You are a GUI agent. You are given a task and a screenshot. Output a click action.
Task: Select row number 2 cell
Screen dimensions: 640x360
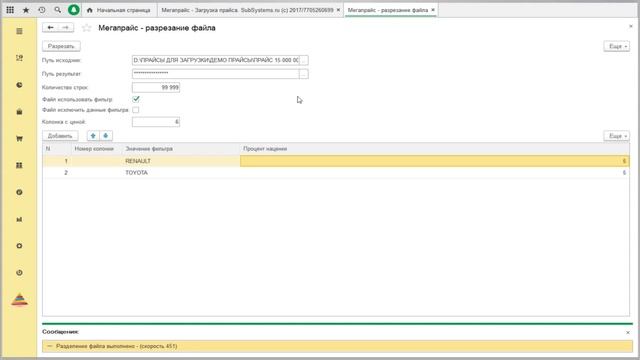click(x=57, y=173)
